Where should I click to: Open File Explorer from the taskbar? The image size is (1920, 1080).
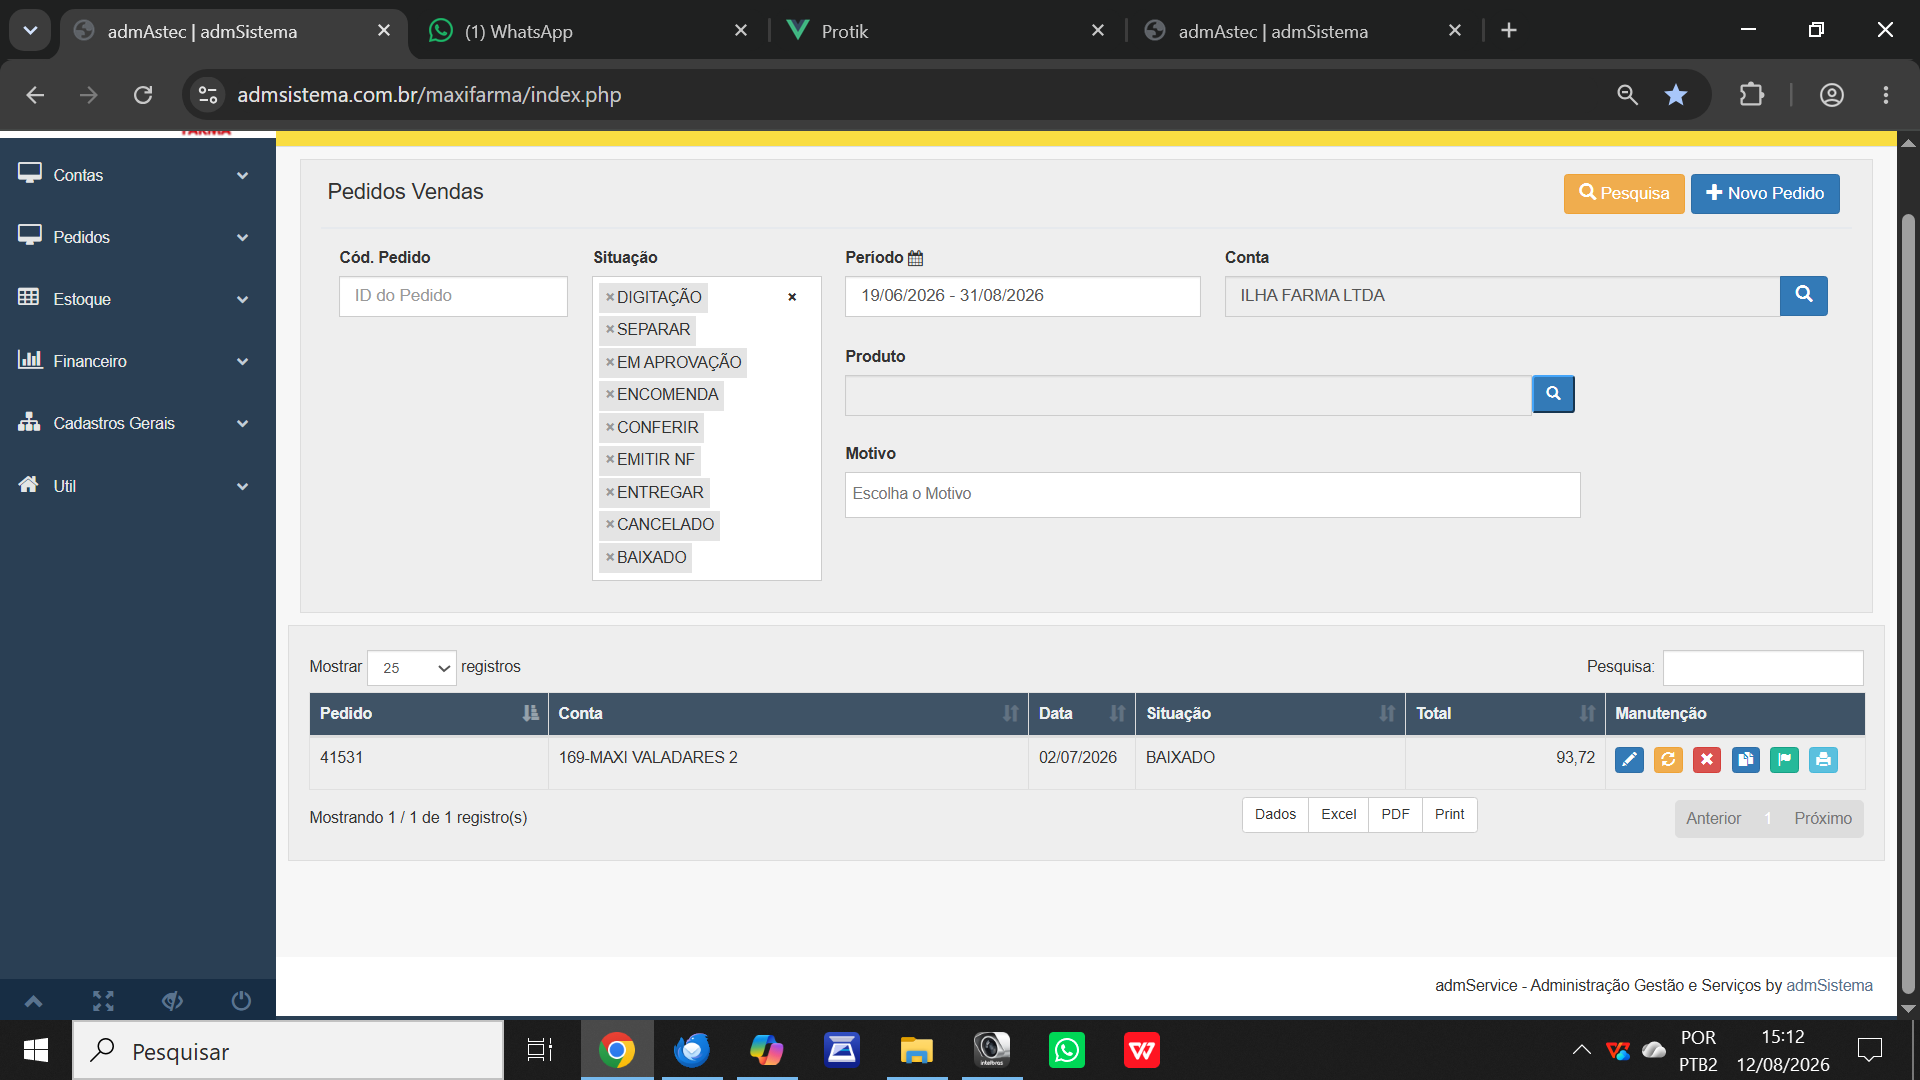point(916,1050)
